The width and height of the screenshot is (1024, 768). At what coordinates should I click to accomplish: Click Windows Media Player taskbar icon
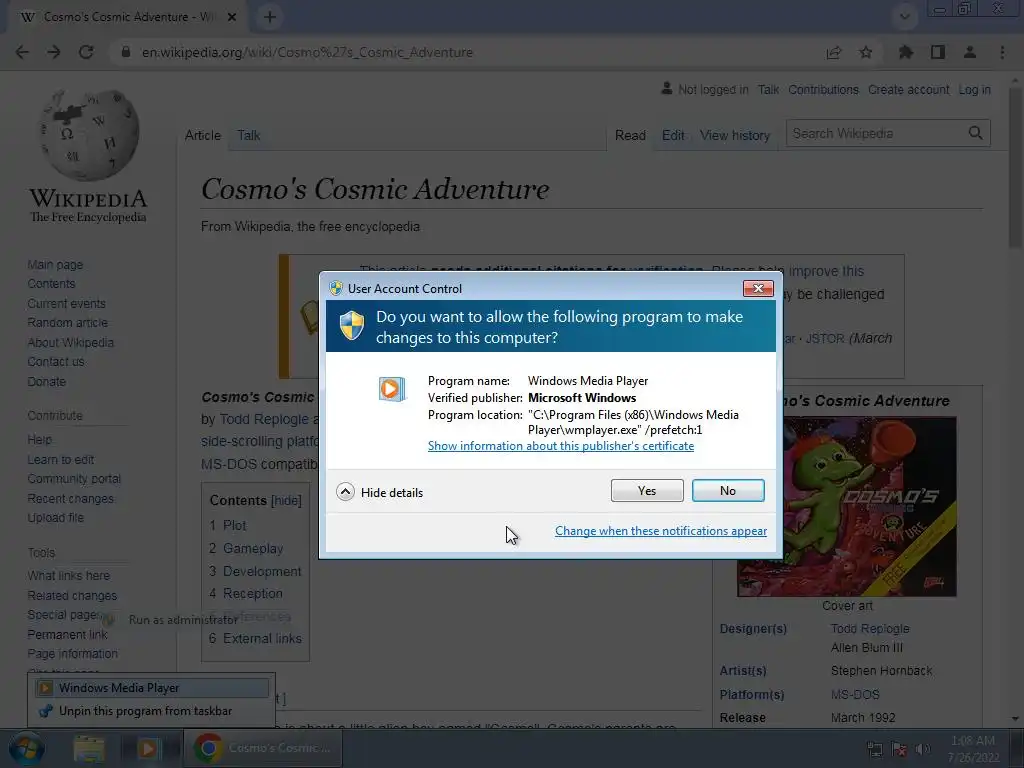148,748
